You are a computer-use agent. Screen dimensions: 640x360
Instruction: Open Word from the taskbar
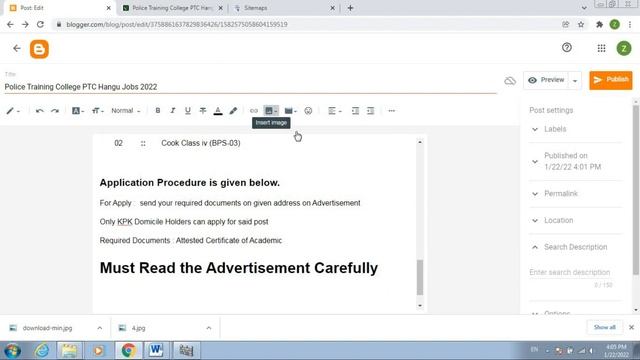click(156, 351)
